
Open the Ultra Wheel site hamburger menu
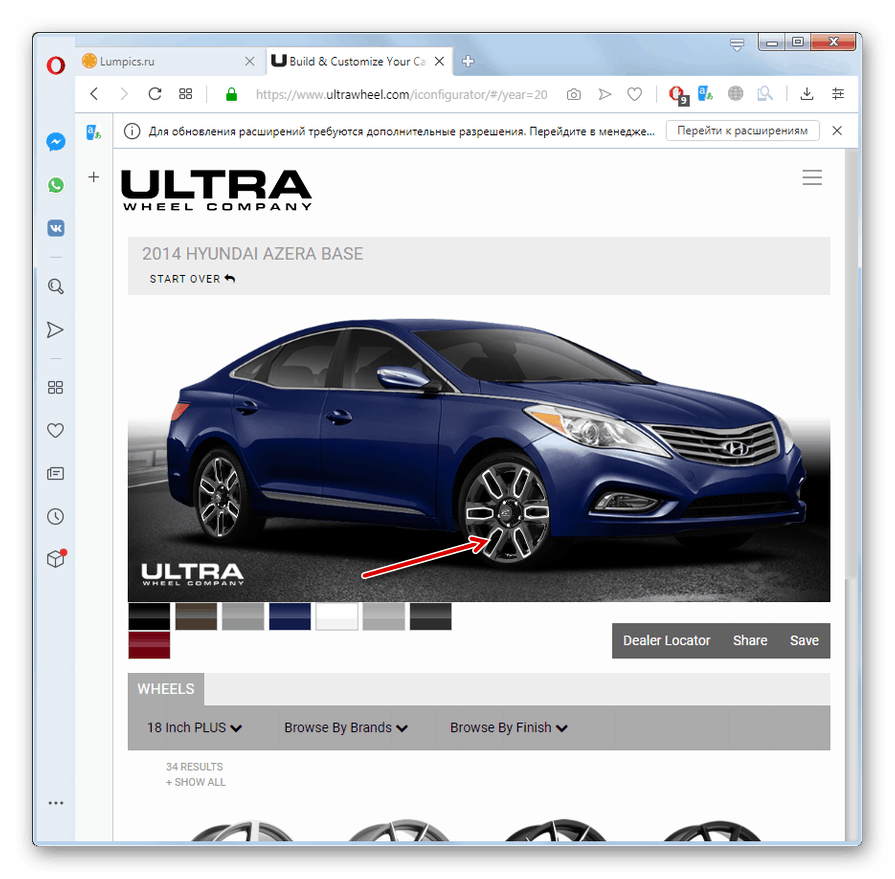[x=812, y=177]
